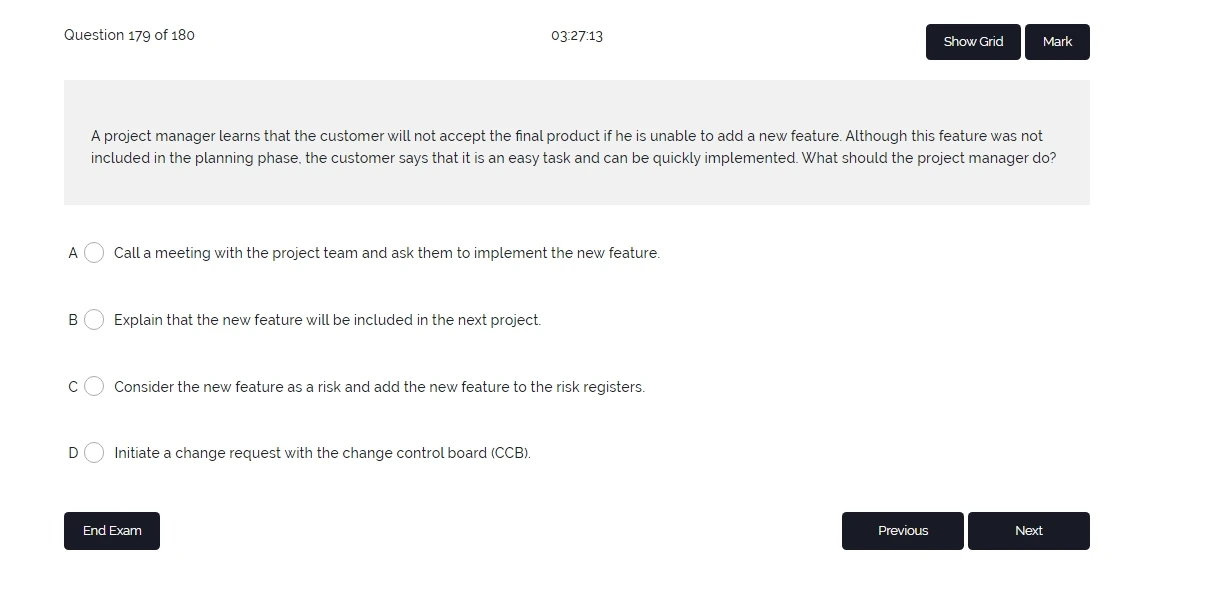Click the letter C answer label

[73, 387]
